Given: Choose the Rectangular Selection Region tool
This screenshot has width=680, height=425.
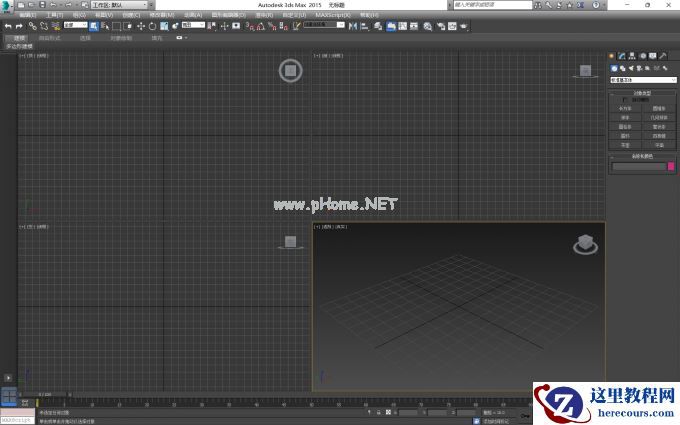Looking at the screenshot, I should pyautogui.click(x=116, y=26).
